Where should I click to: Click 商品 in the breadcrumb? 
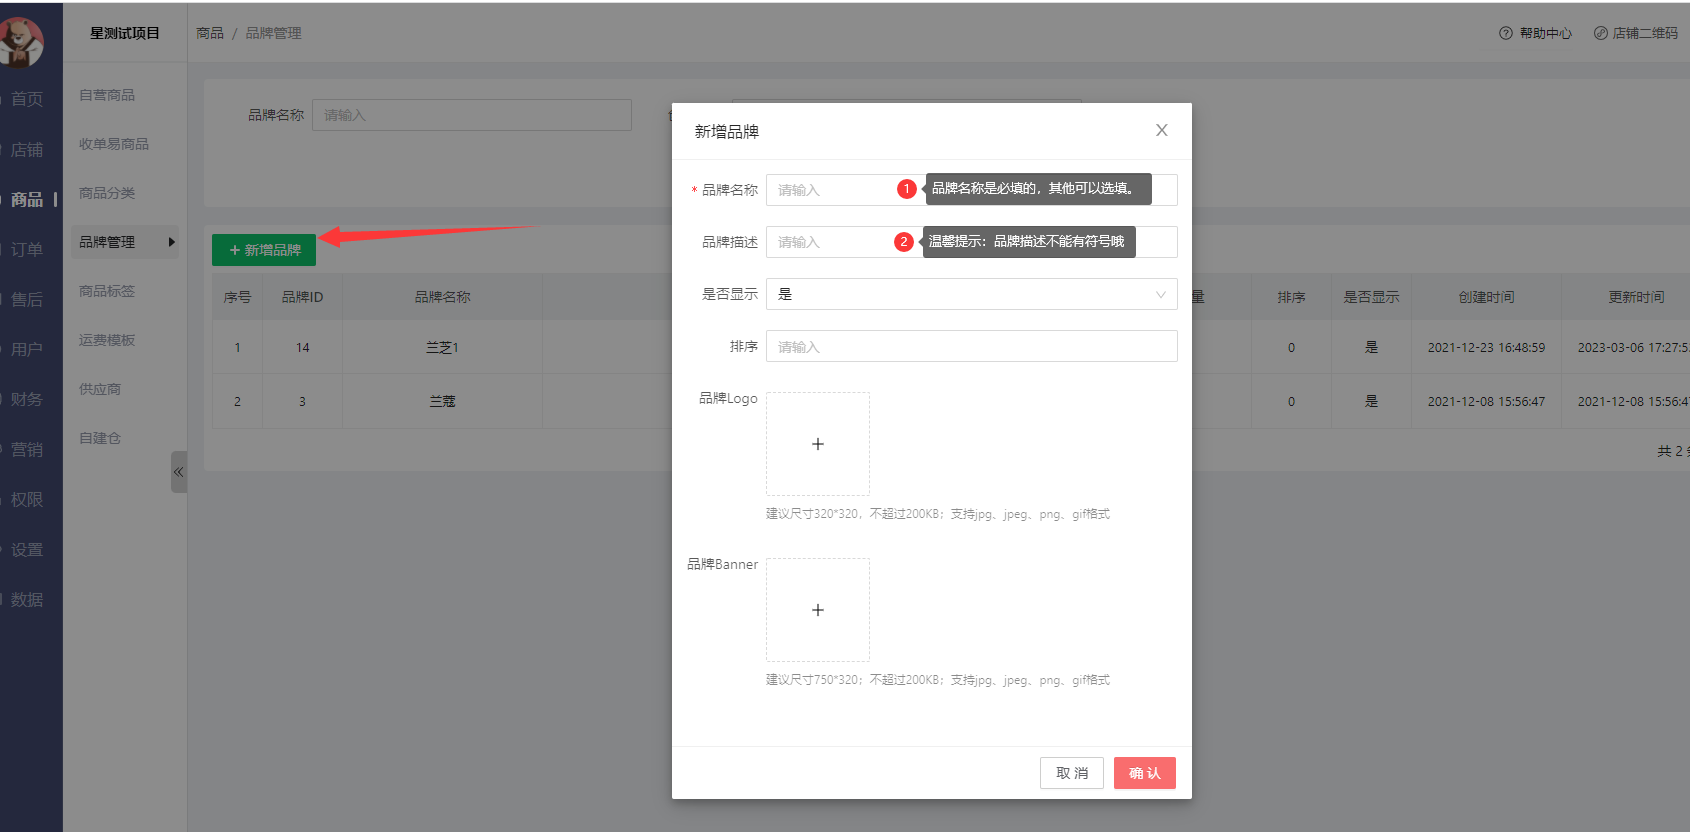point(210,33)
